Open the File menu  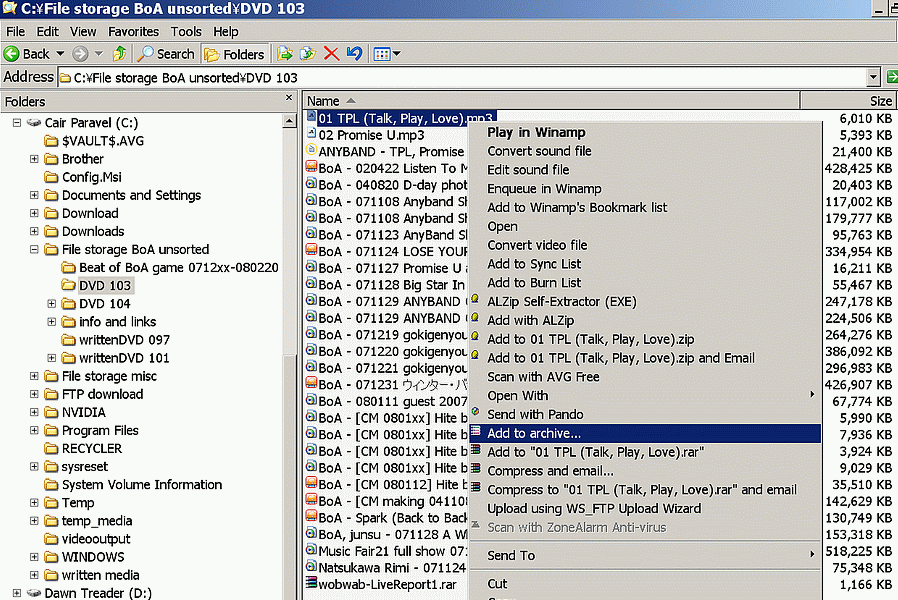pyautogui.click(x=15, y=31)
